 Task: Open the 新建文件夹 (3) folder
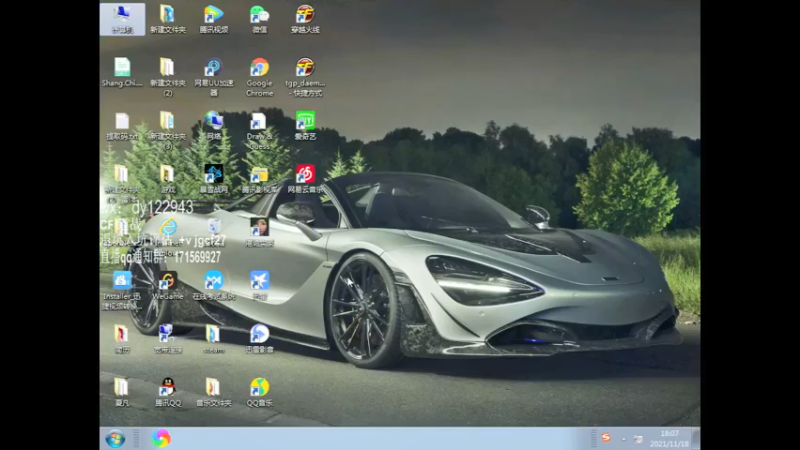coord(168,131)
